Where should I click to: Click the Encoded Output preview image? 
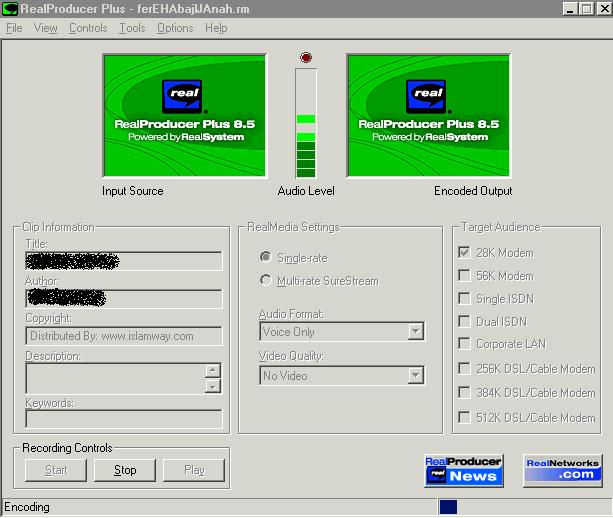tap(429, 116)
